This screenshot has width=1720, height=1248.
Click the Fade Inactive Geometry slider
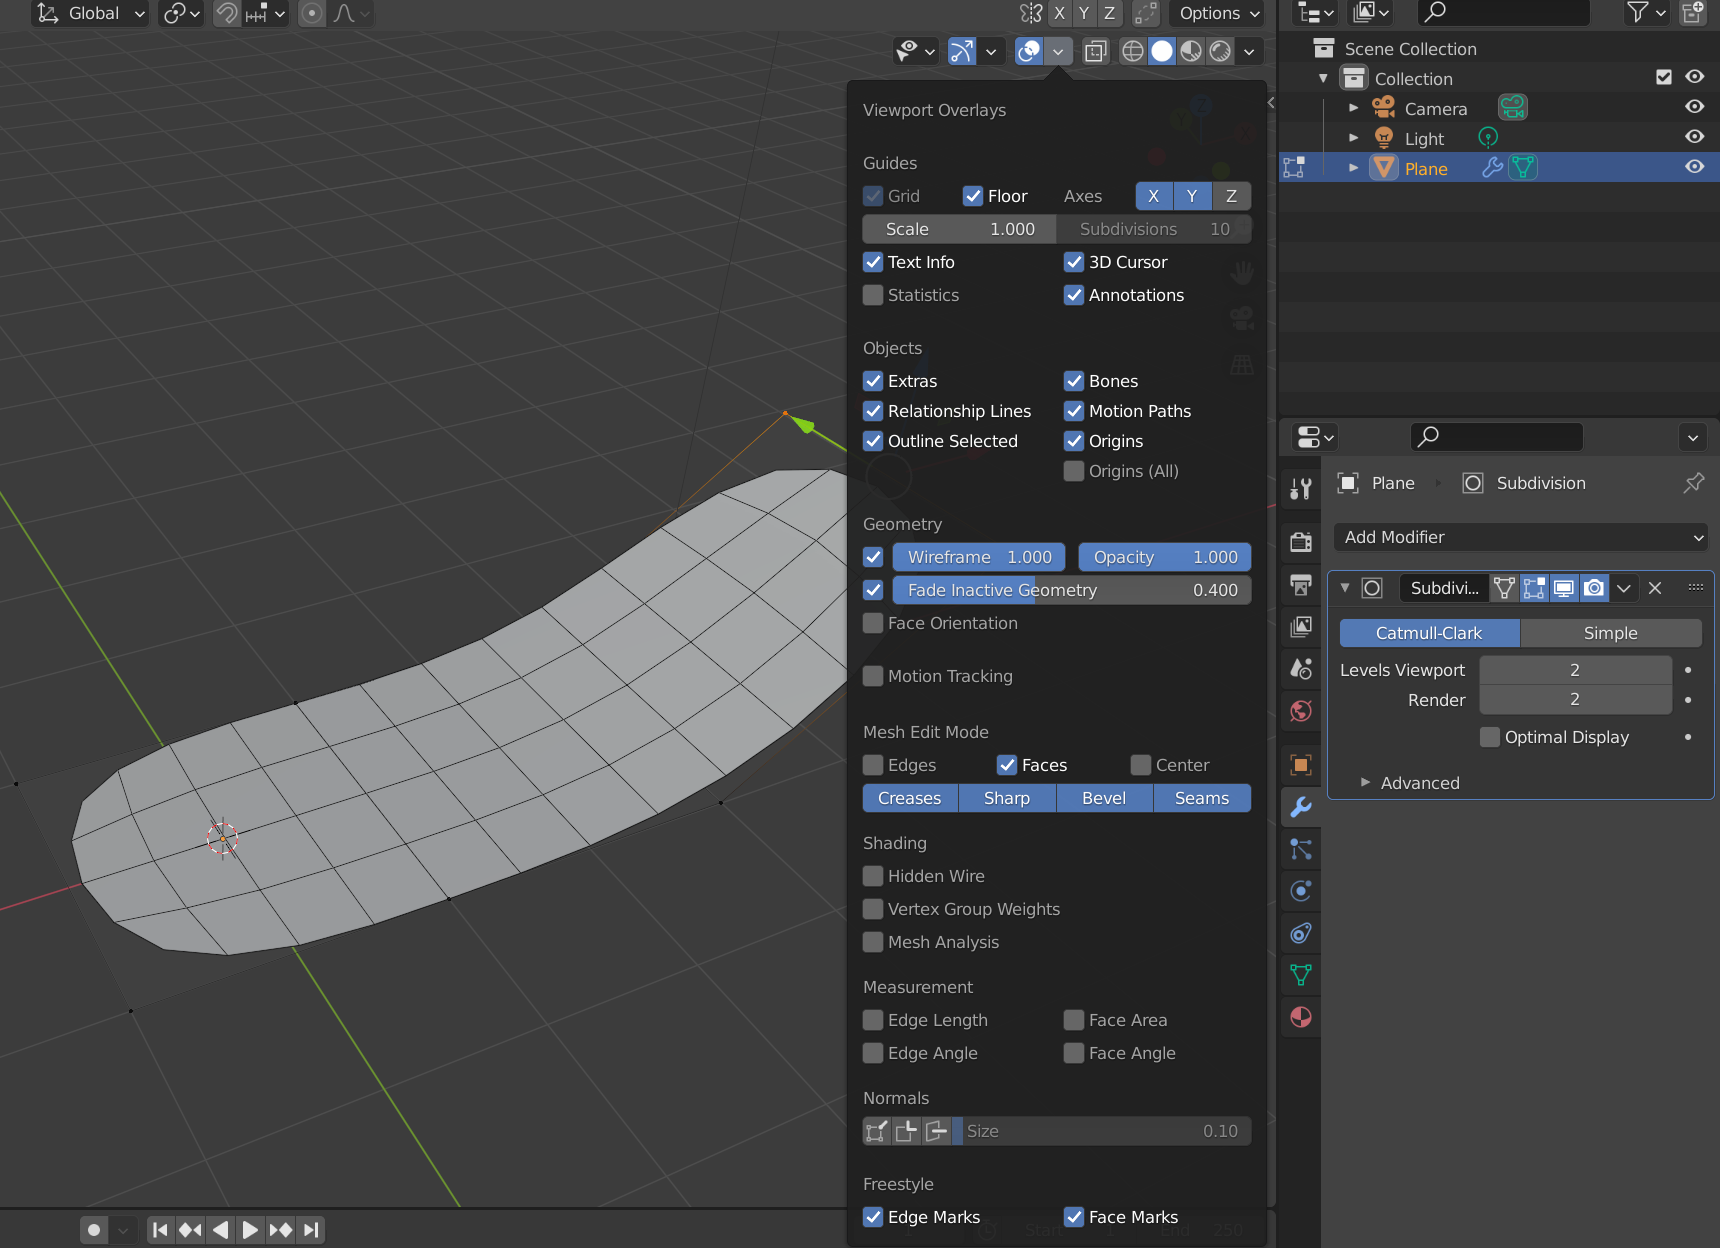(1070, 590)
